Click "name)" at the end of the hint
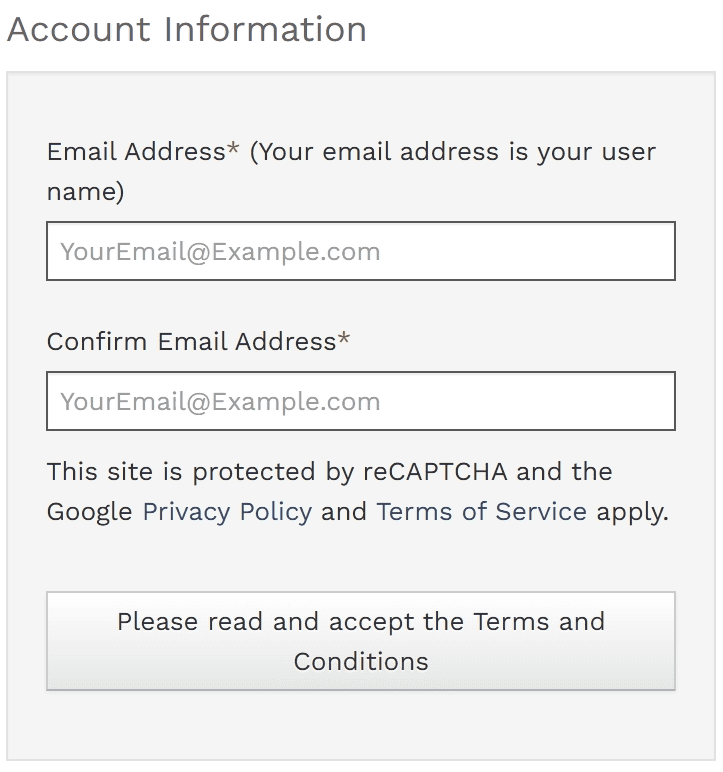The image size is (723, 772). click(86, 192)
